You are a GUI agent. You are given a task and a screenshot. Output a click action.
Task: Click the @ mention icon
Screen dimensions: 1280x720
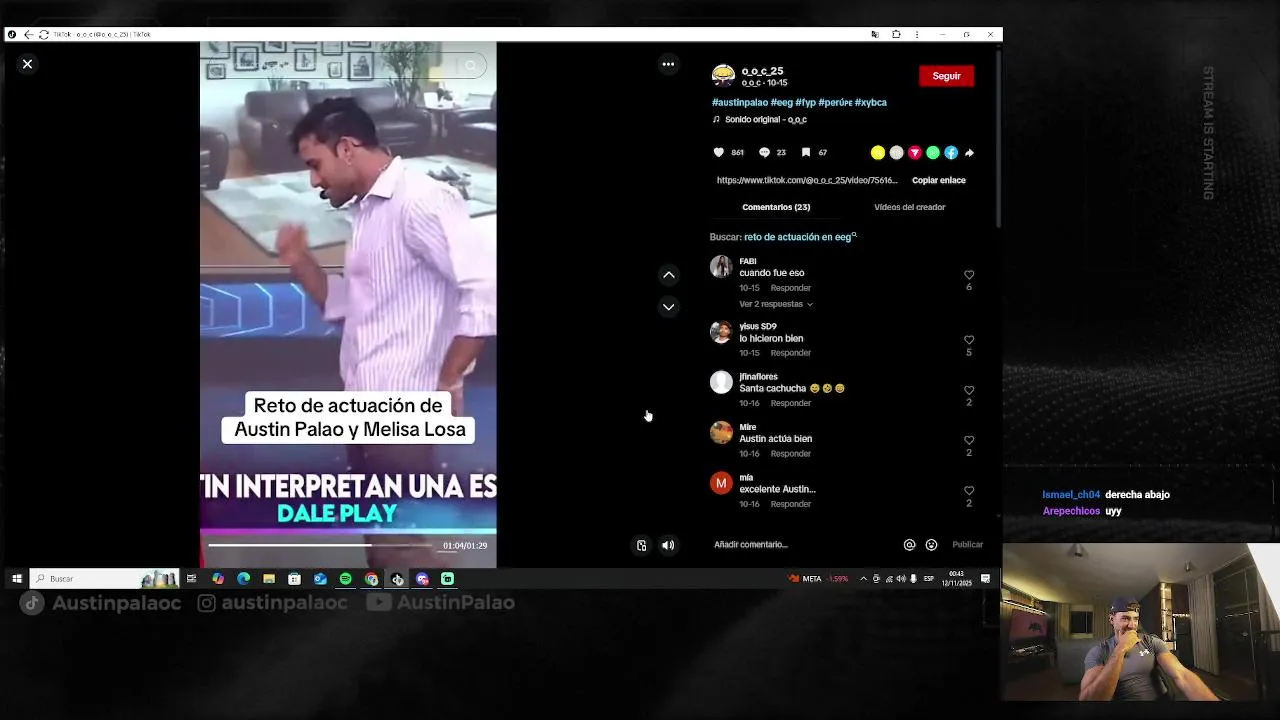click(x=909, y=545)
